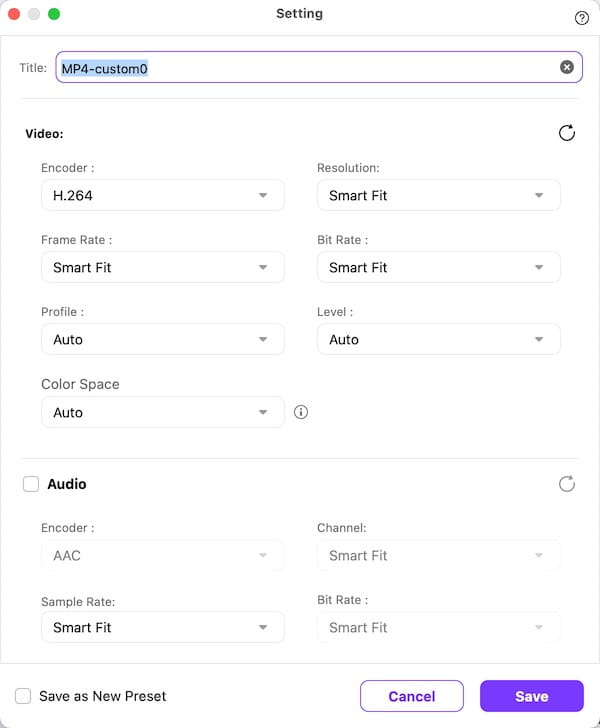Click the Cancel button
Image resolution: width=600 pixels, height=728 pixels.
click(x=411, y=696)
